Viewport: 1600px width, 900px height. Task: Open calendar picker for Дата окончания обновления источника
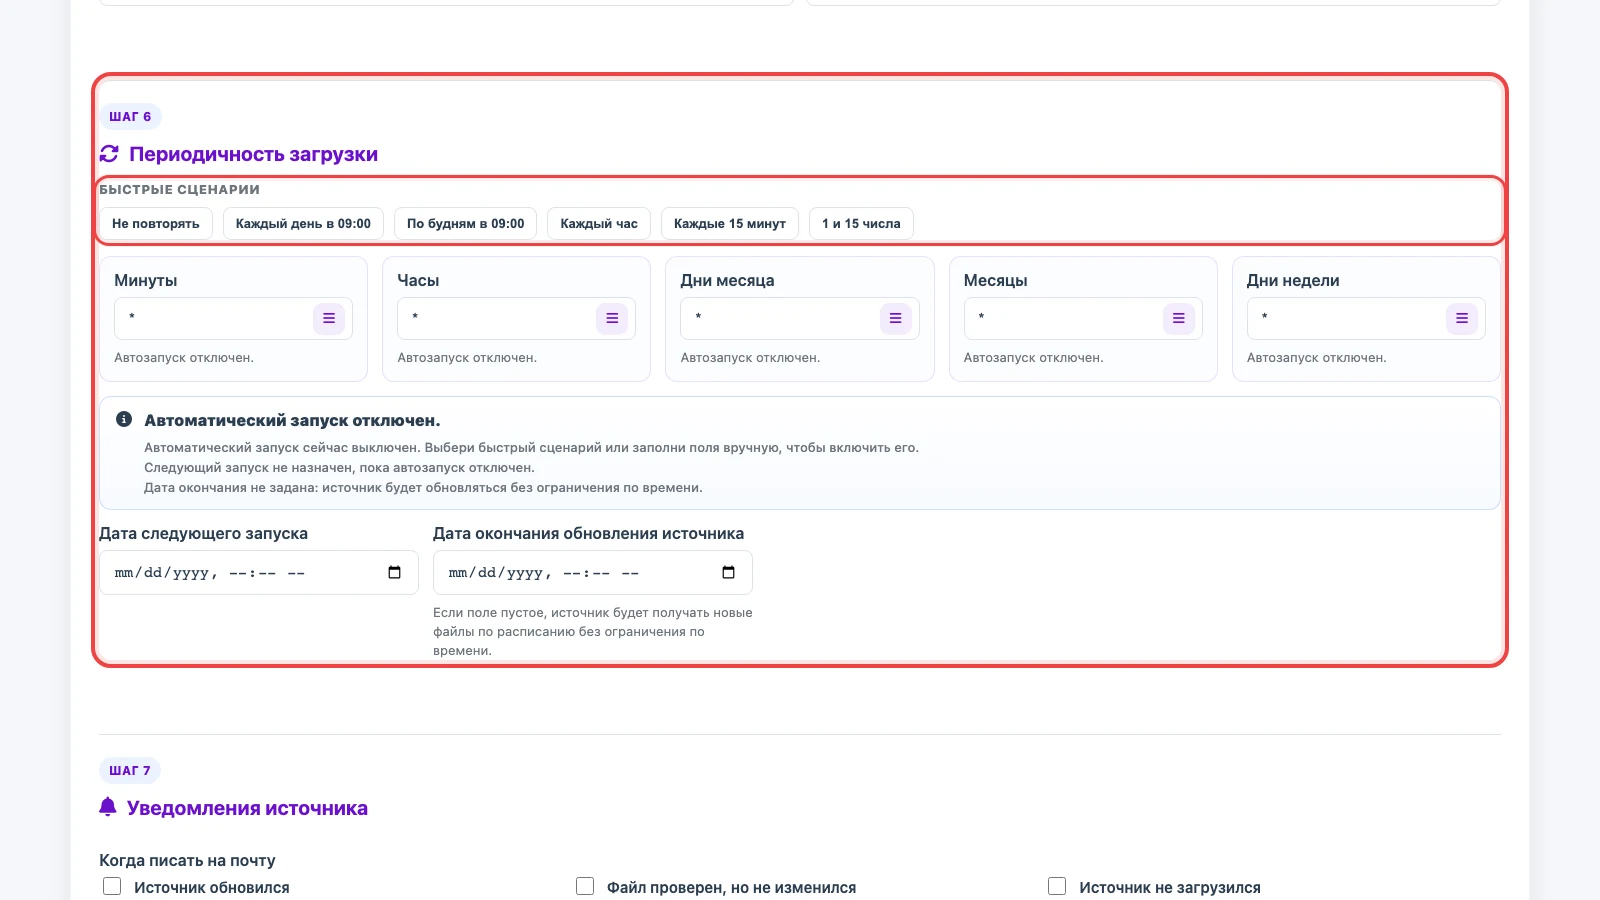pos(728,572)
